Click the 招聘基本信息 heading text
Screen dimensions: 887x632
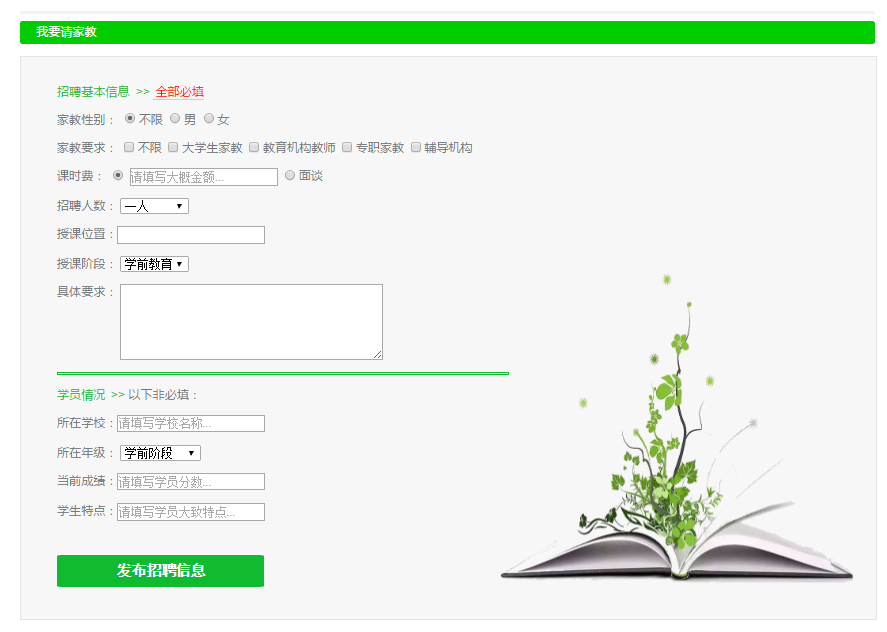pos(93,92)
